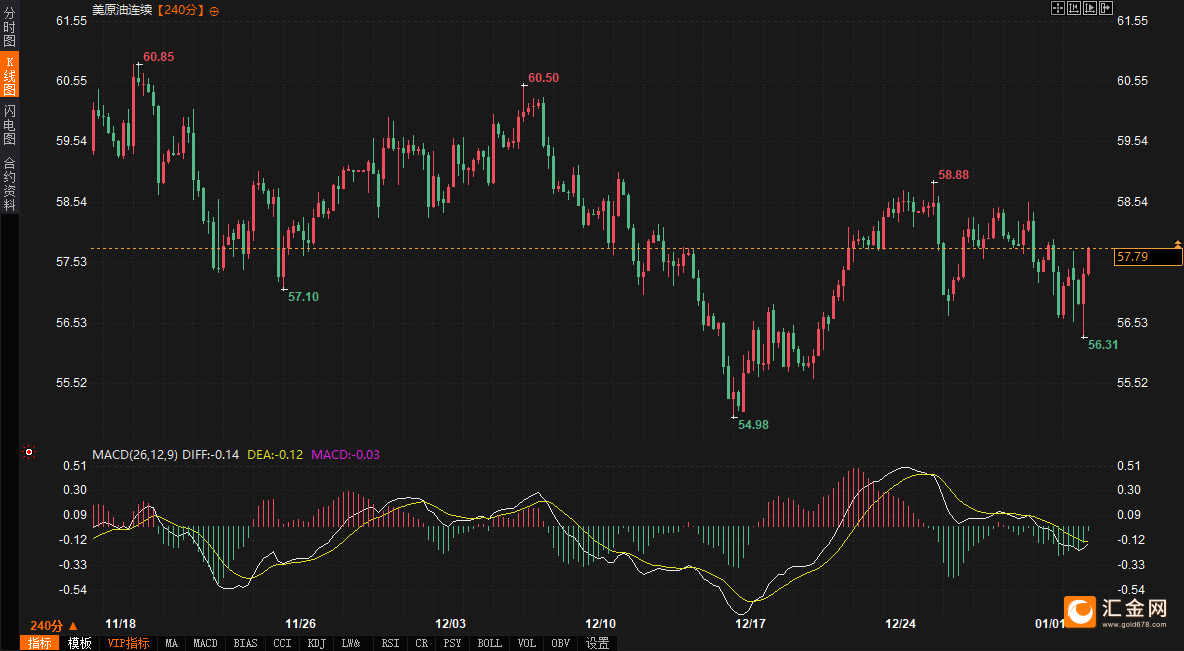The image size is (1184, 651).
Task: Click the chart shift-right axis icon
Action: 1090,8
